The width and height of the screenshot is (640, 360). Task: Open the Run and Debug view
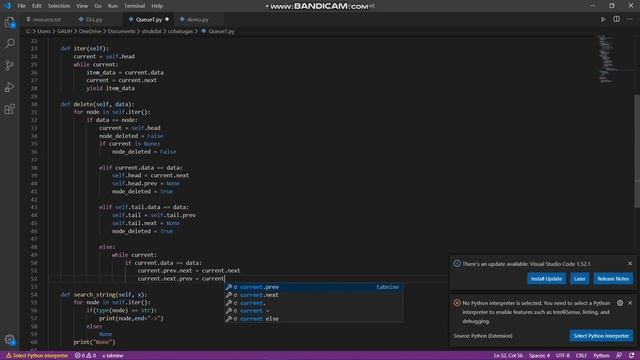(x=10, y=87)
